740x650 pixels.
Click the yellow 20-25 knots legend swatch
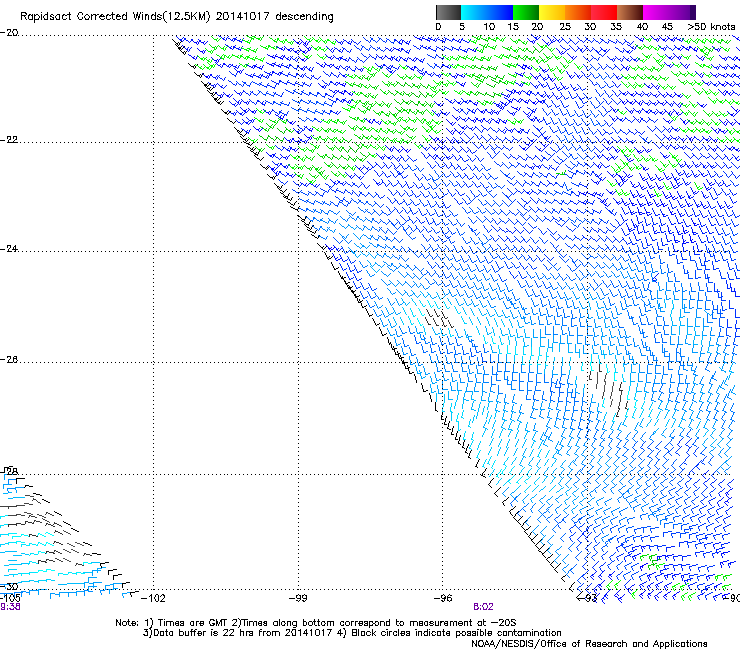click(x=552, y=12)
